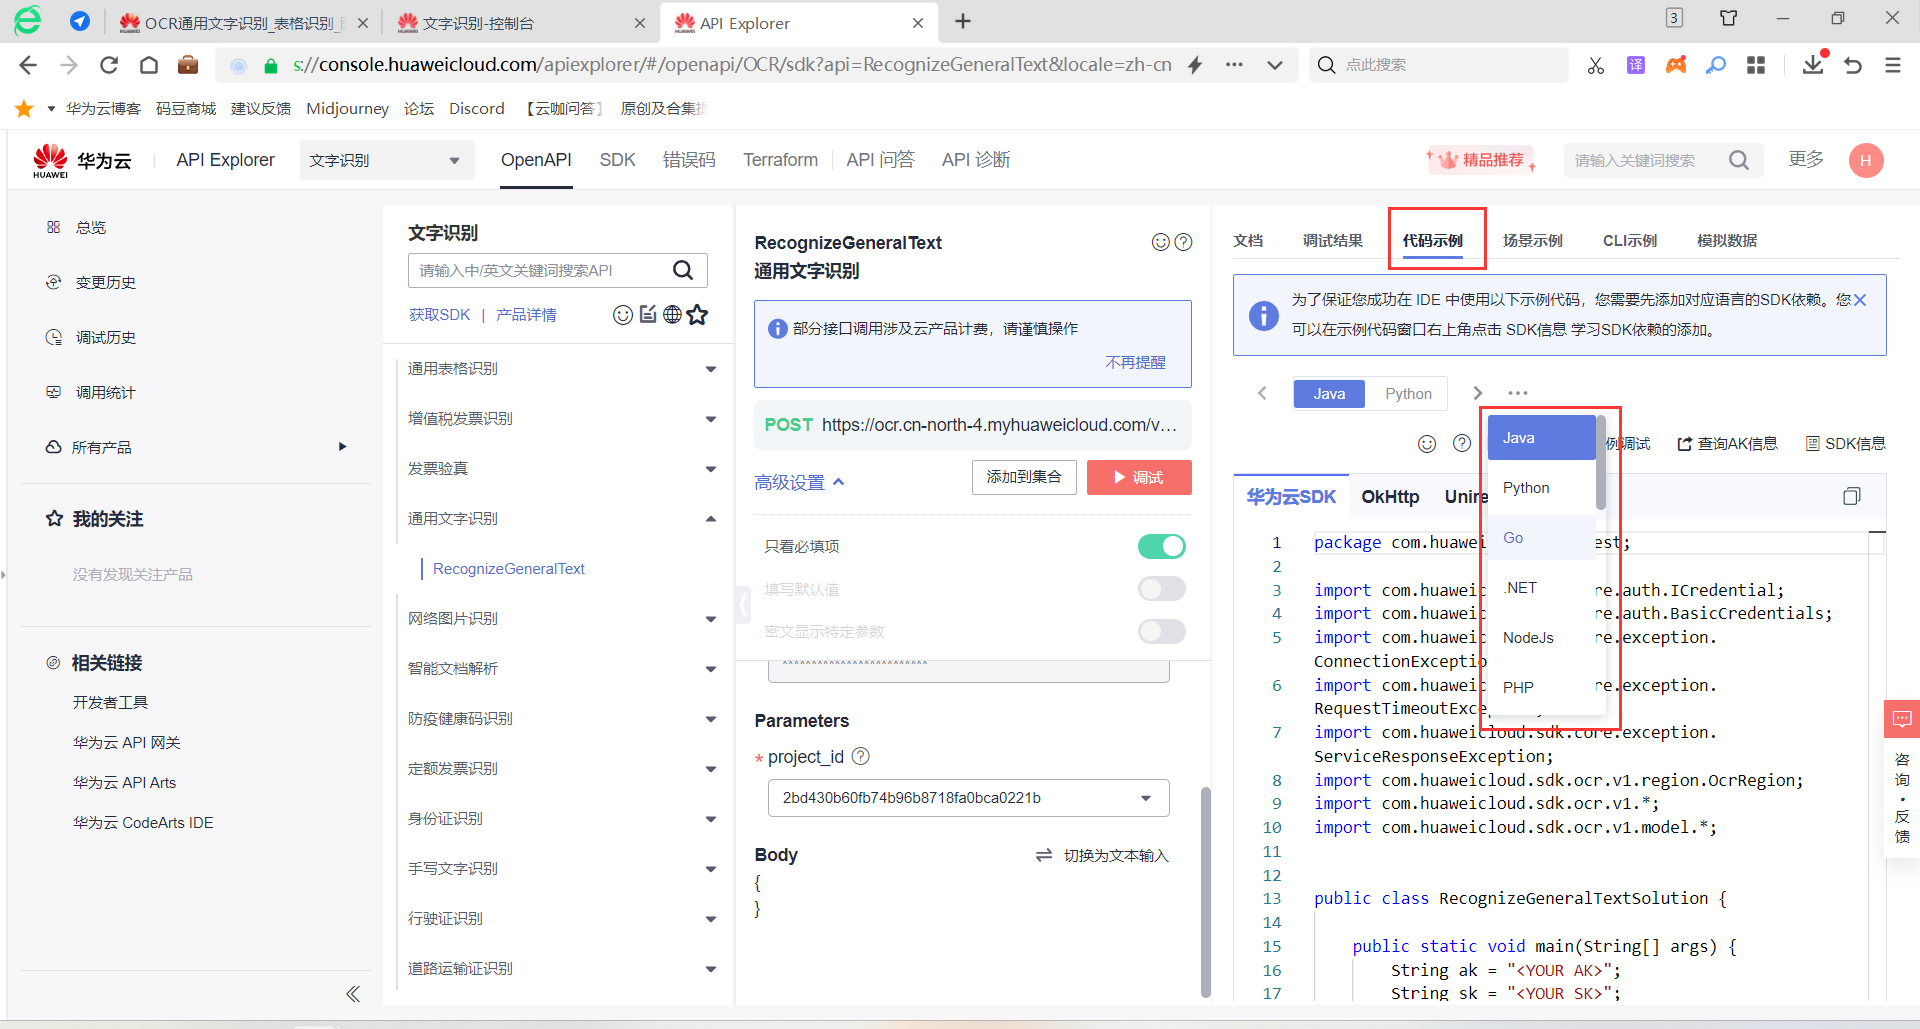This screenshot has width=1920, height=1029.
Task: Open the user avatar H menu
Action: (x=1866, y=160)
